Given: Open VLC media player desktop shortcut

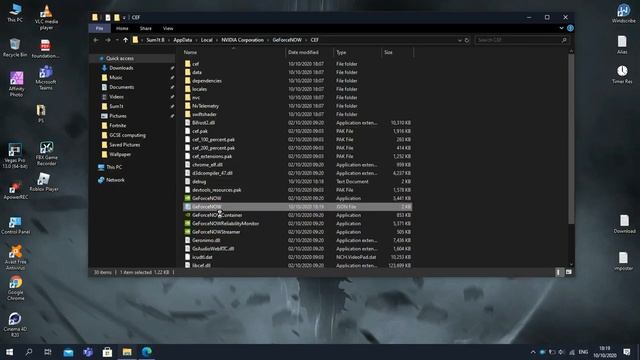Looking at the screenshot, I should pyautogui.click(x=46, y=18).
